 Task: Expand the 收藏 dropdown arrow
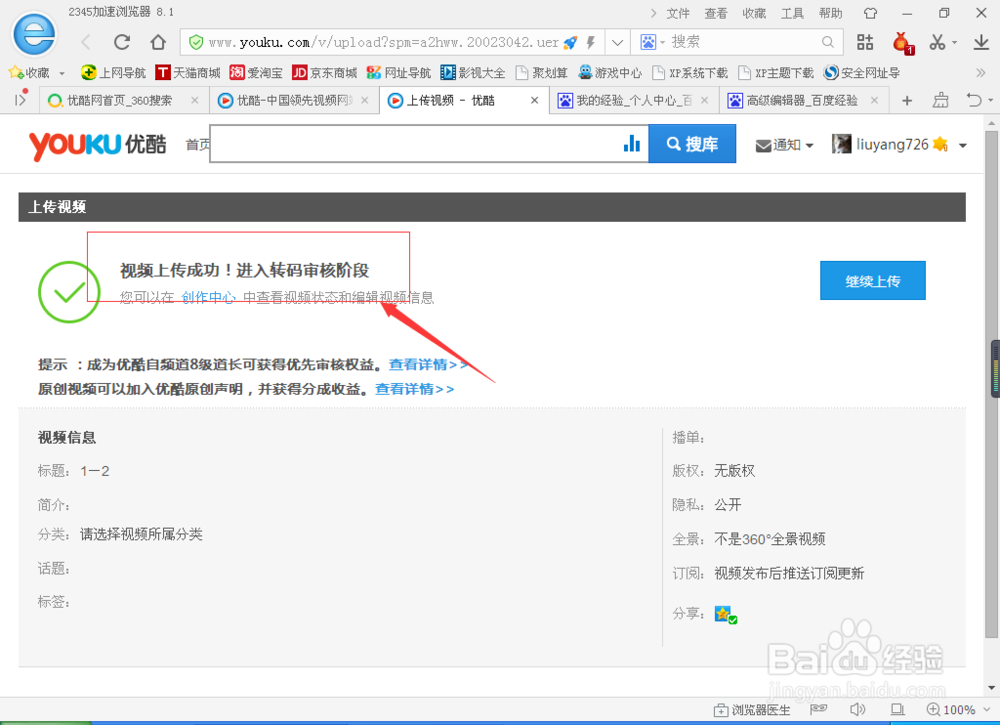click(x=62, y=73)
